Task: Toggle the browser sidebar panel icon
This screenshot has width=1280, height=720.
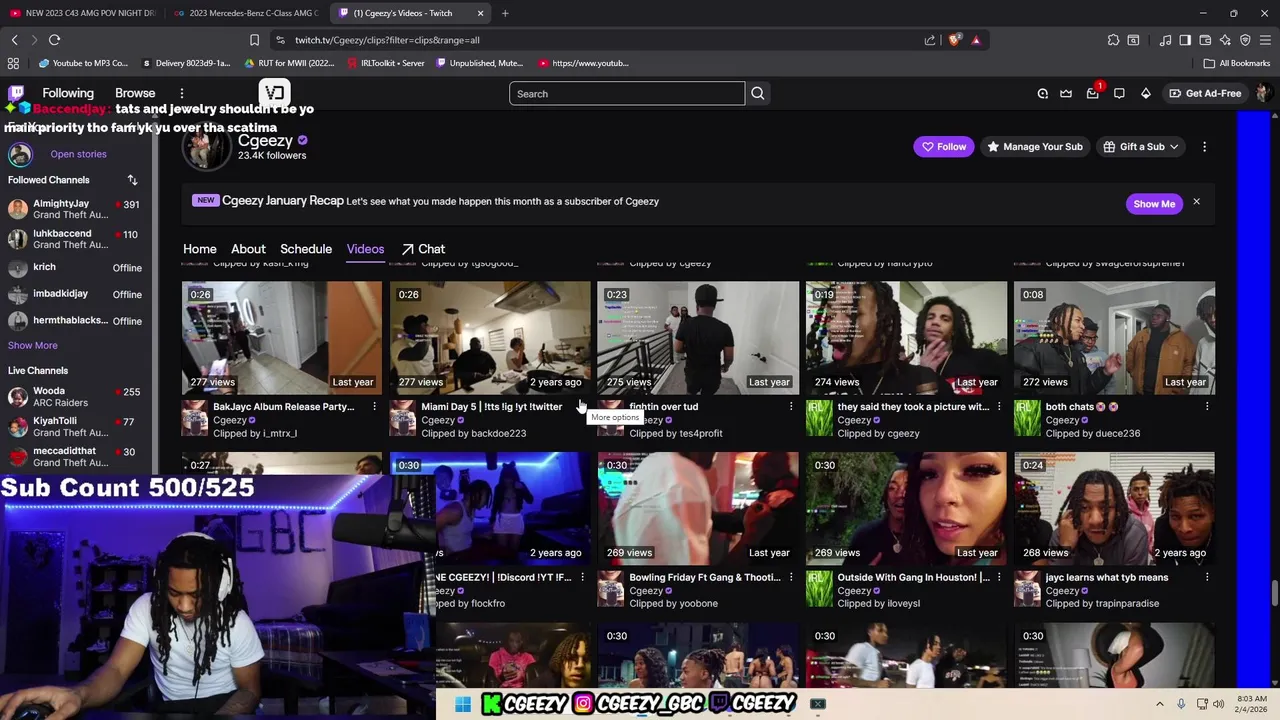Action: [x=1185, y=40]
